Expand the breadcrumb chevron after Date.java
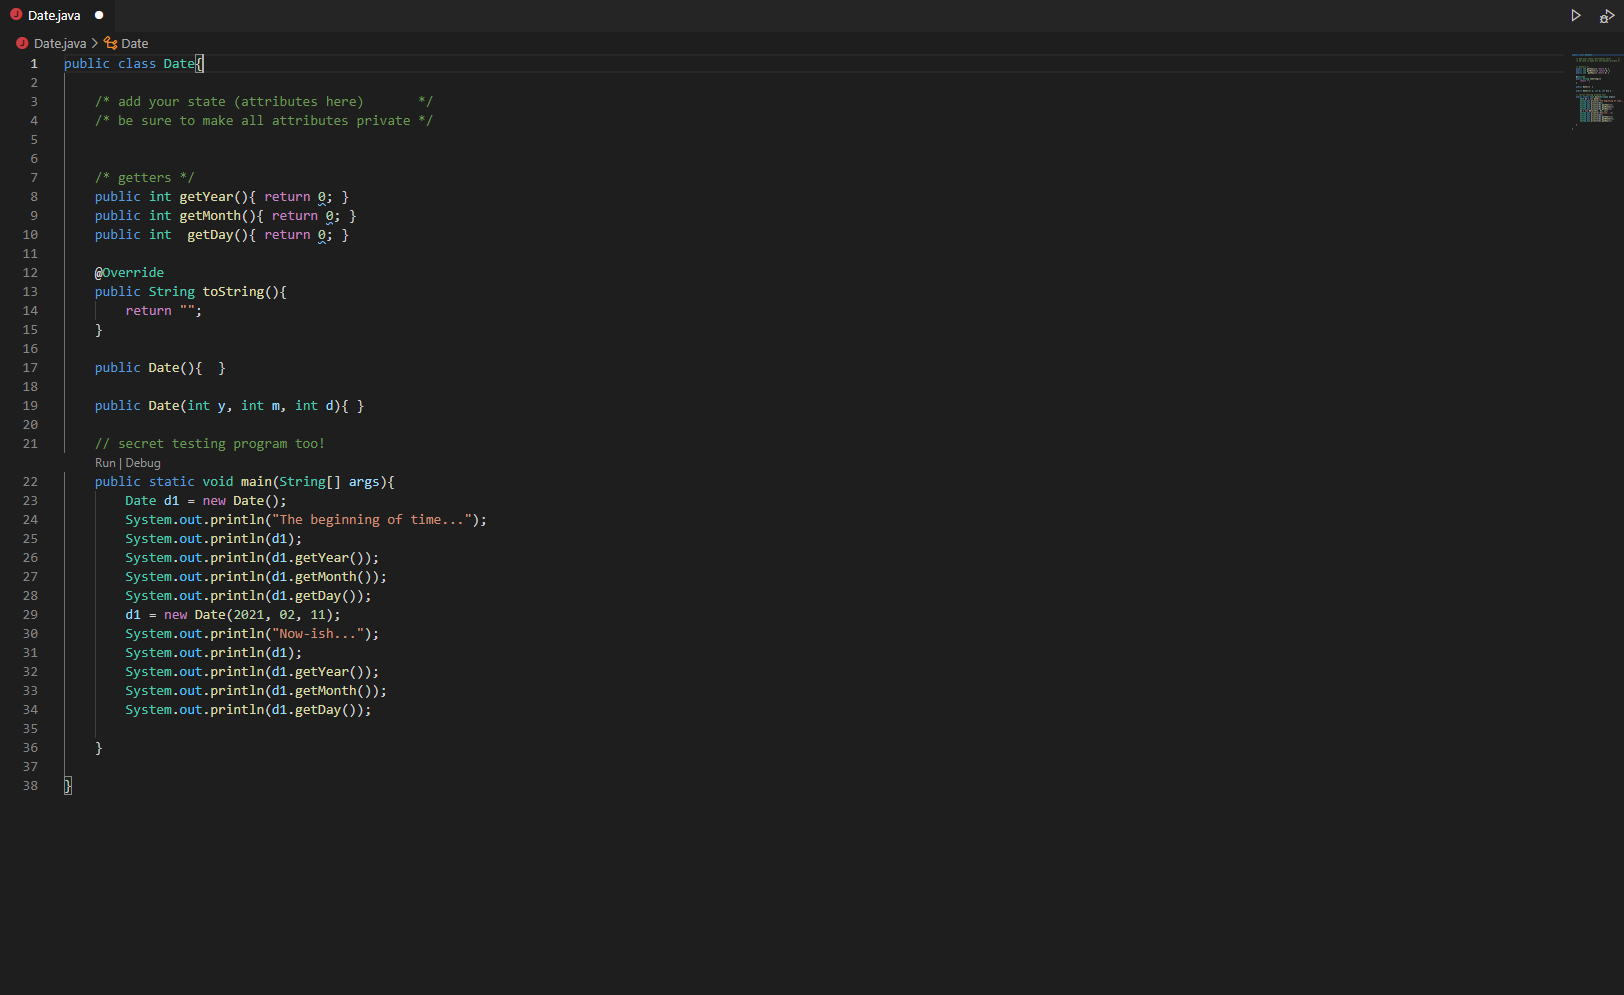 click(95, 43)
